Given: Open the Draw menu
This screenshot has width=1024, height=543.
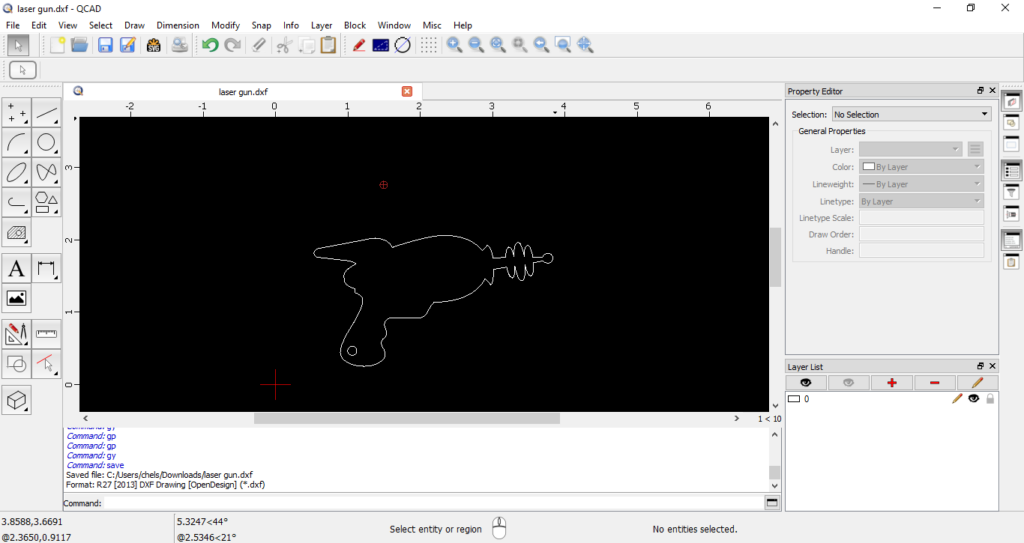Looking at the screenshot, I should 135,25.
